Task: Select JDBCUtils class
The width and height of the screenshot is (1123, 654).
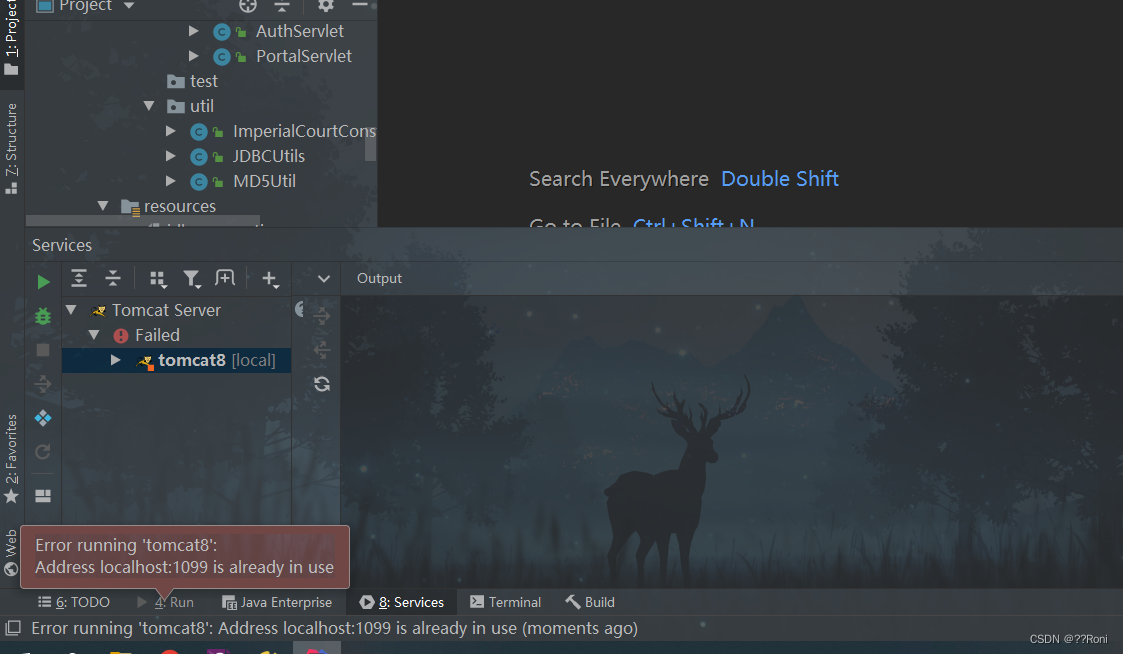Action: click(x=269, y=156)
